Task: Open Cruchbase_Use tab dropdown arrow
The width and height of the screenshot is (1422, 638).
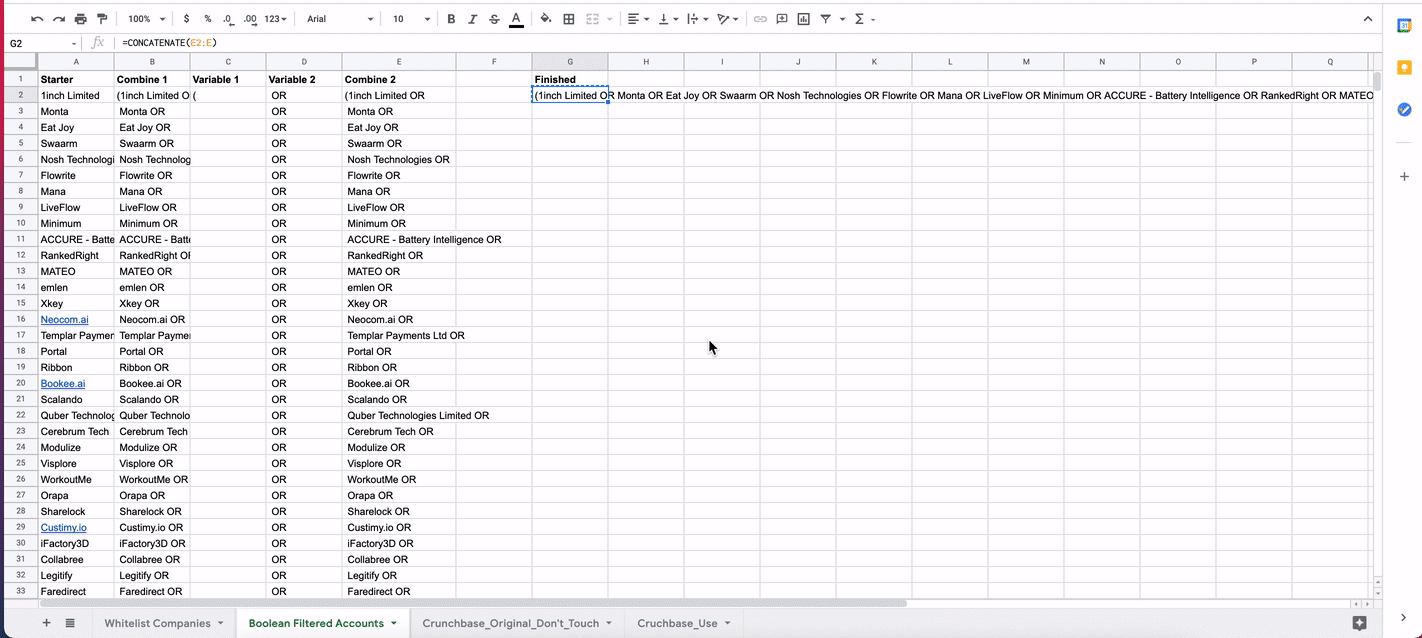Action: click(x=728, y=623)
